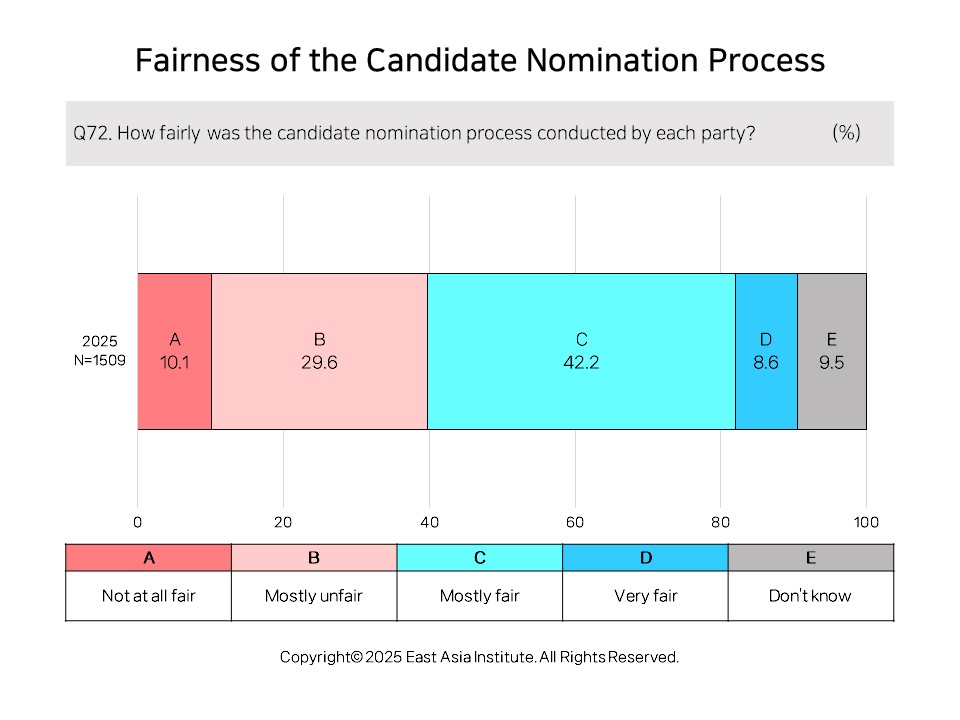Click the East Asia Institute copyright text
The width and height of the screenshot is (960, 720).
tap(479, 658)
